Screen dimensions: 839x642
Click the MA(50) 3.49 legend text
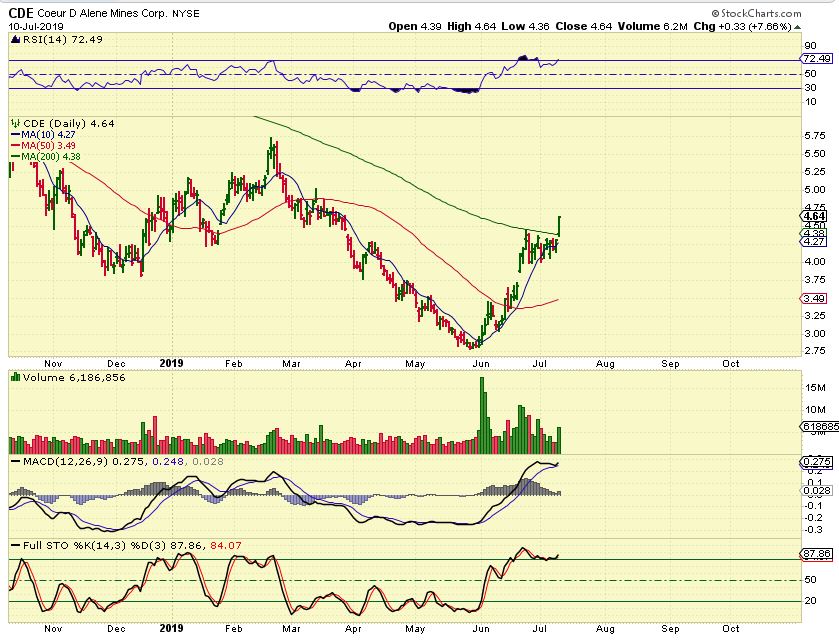pyautogui.click(x=48, y=146)
